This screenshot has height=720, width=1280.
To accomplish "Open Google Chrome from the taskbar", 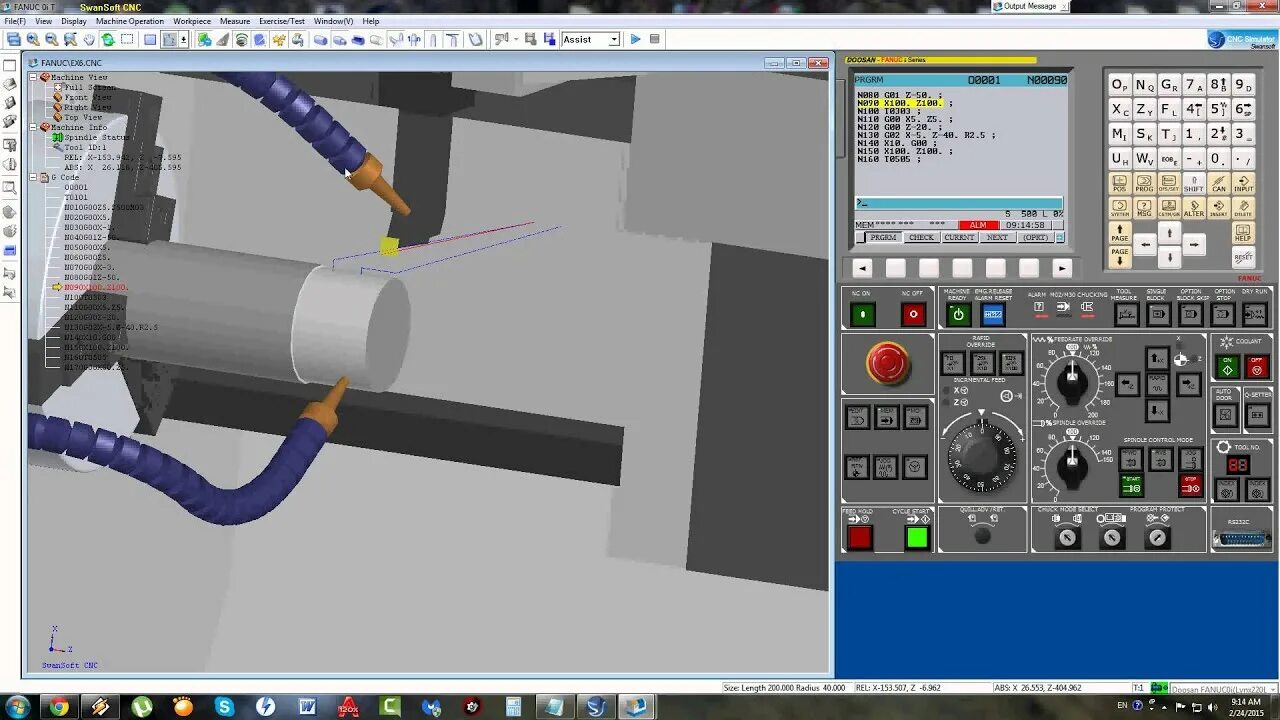I will (59, 707).
